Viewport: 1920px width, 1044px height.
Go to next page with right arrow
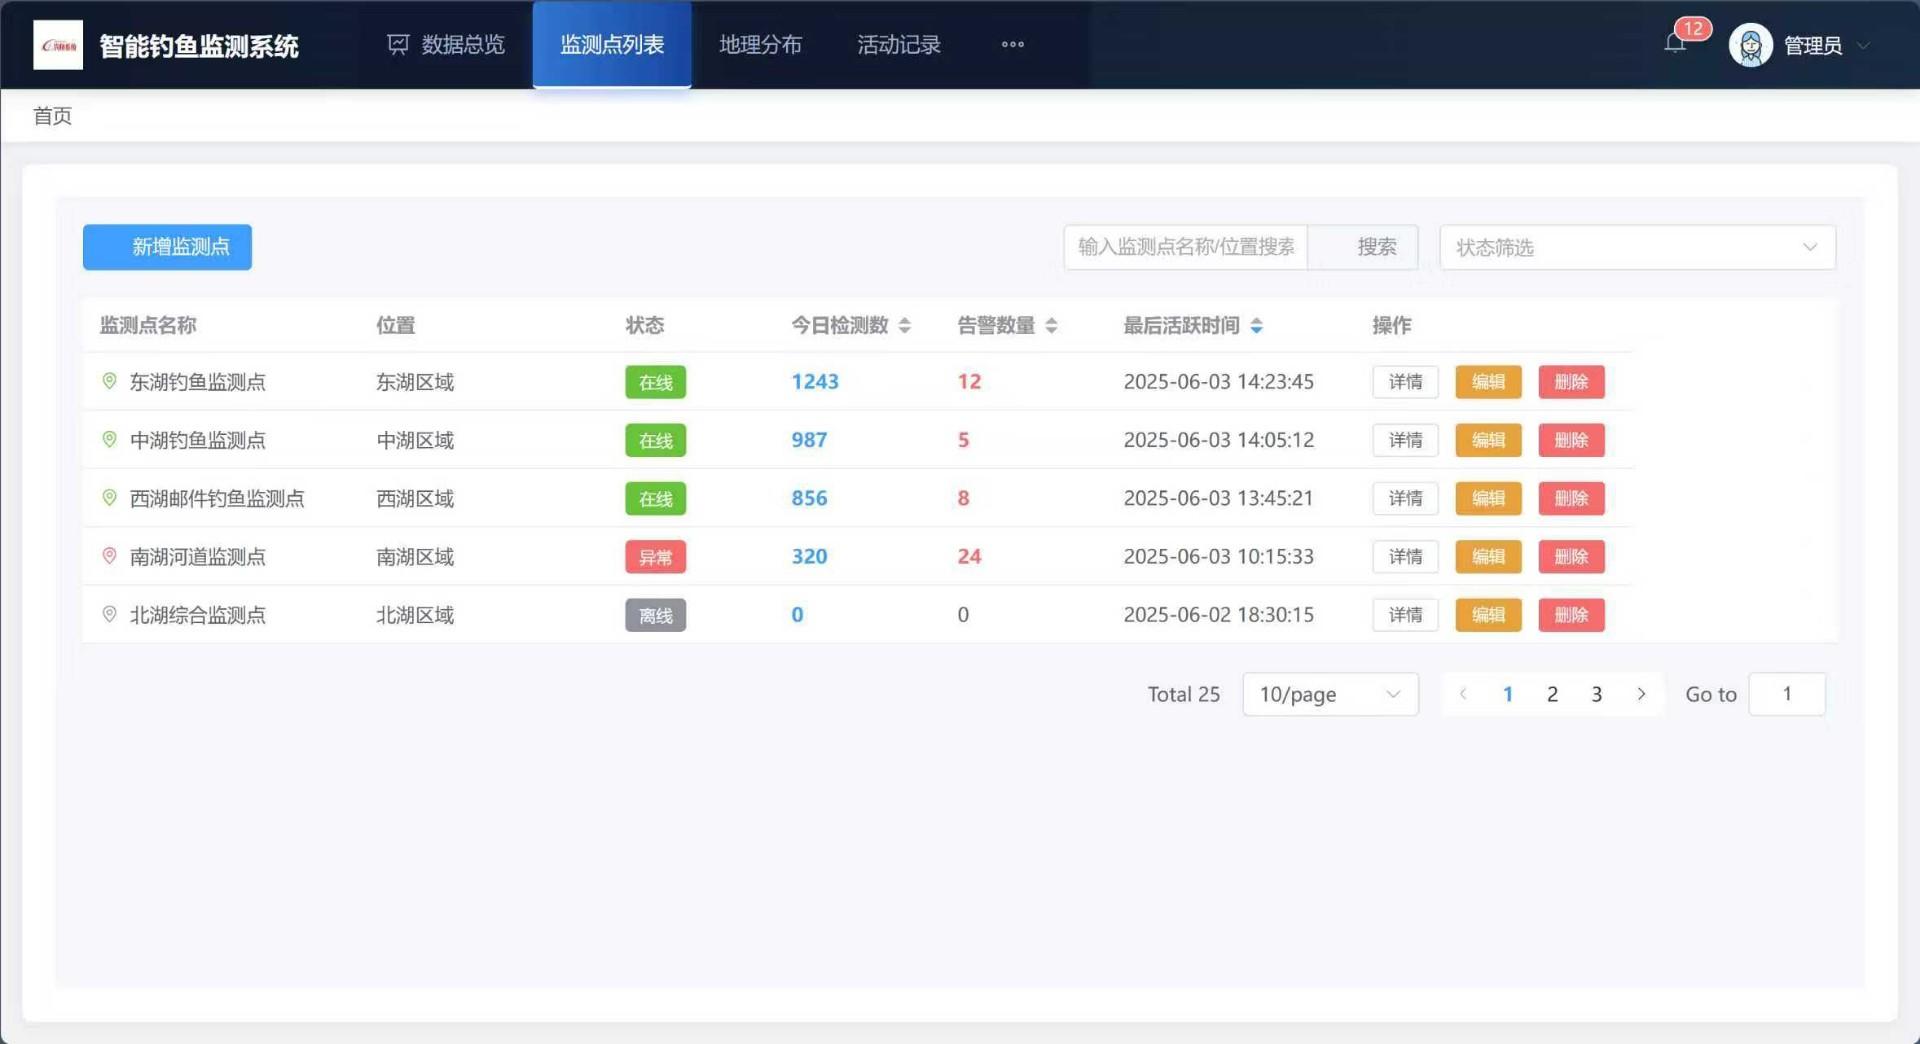pos(1641,694)
